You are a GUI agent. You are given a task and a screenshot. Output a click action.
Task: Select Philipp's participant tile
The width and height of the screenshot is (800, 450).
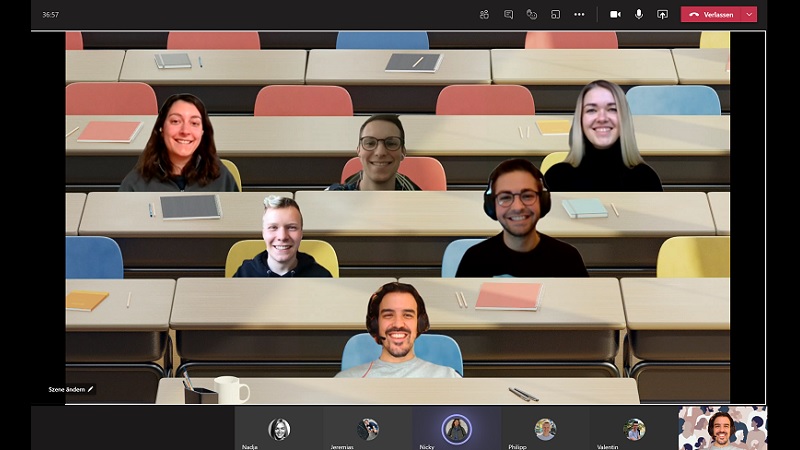(544, 429)
